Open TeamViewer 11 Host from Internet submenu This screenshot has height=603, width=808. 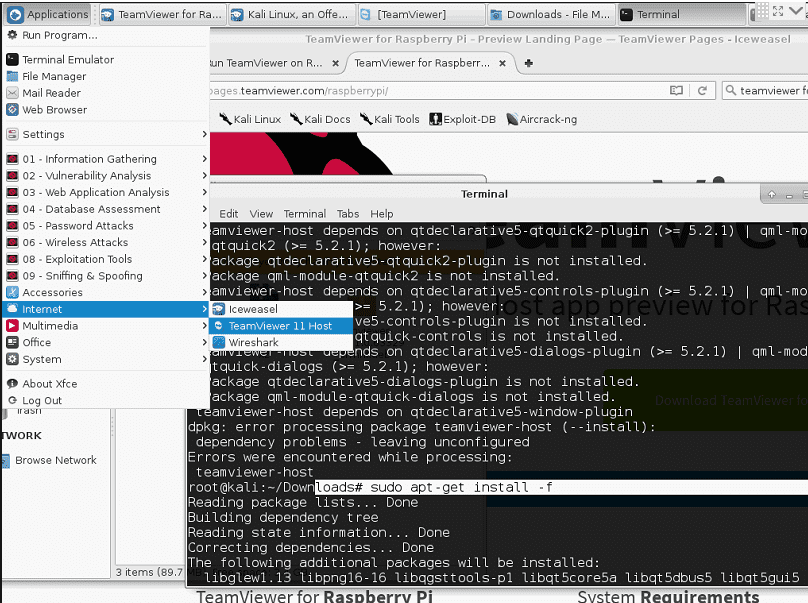coord(279,326)
